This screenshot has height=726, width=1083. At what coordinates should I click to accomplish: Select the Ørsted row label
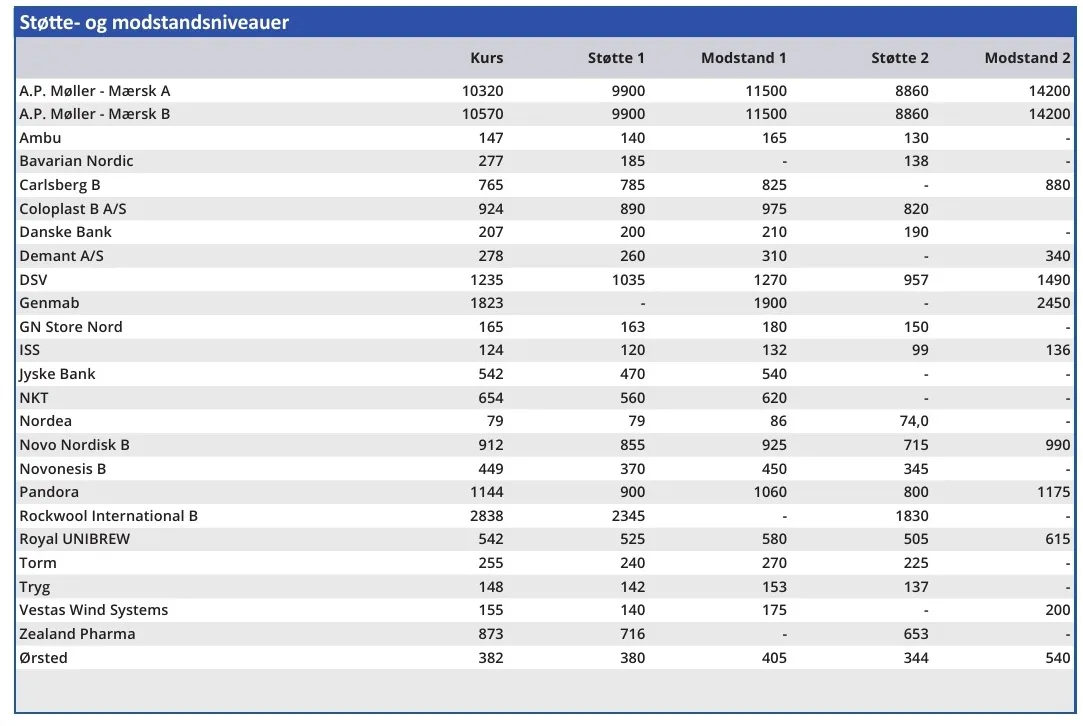point(44,658)
